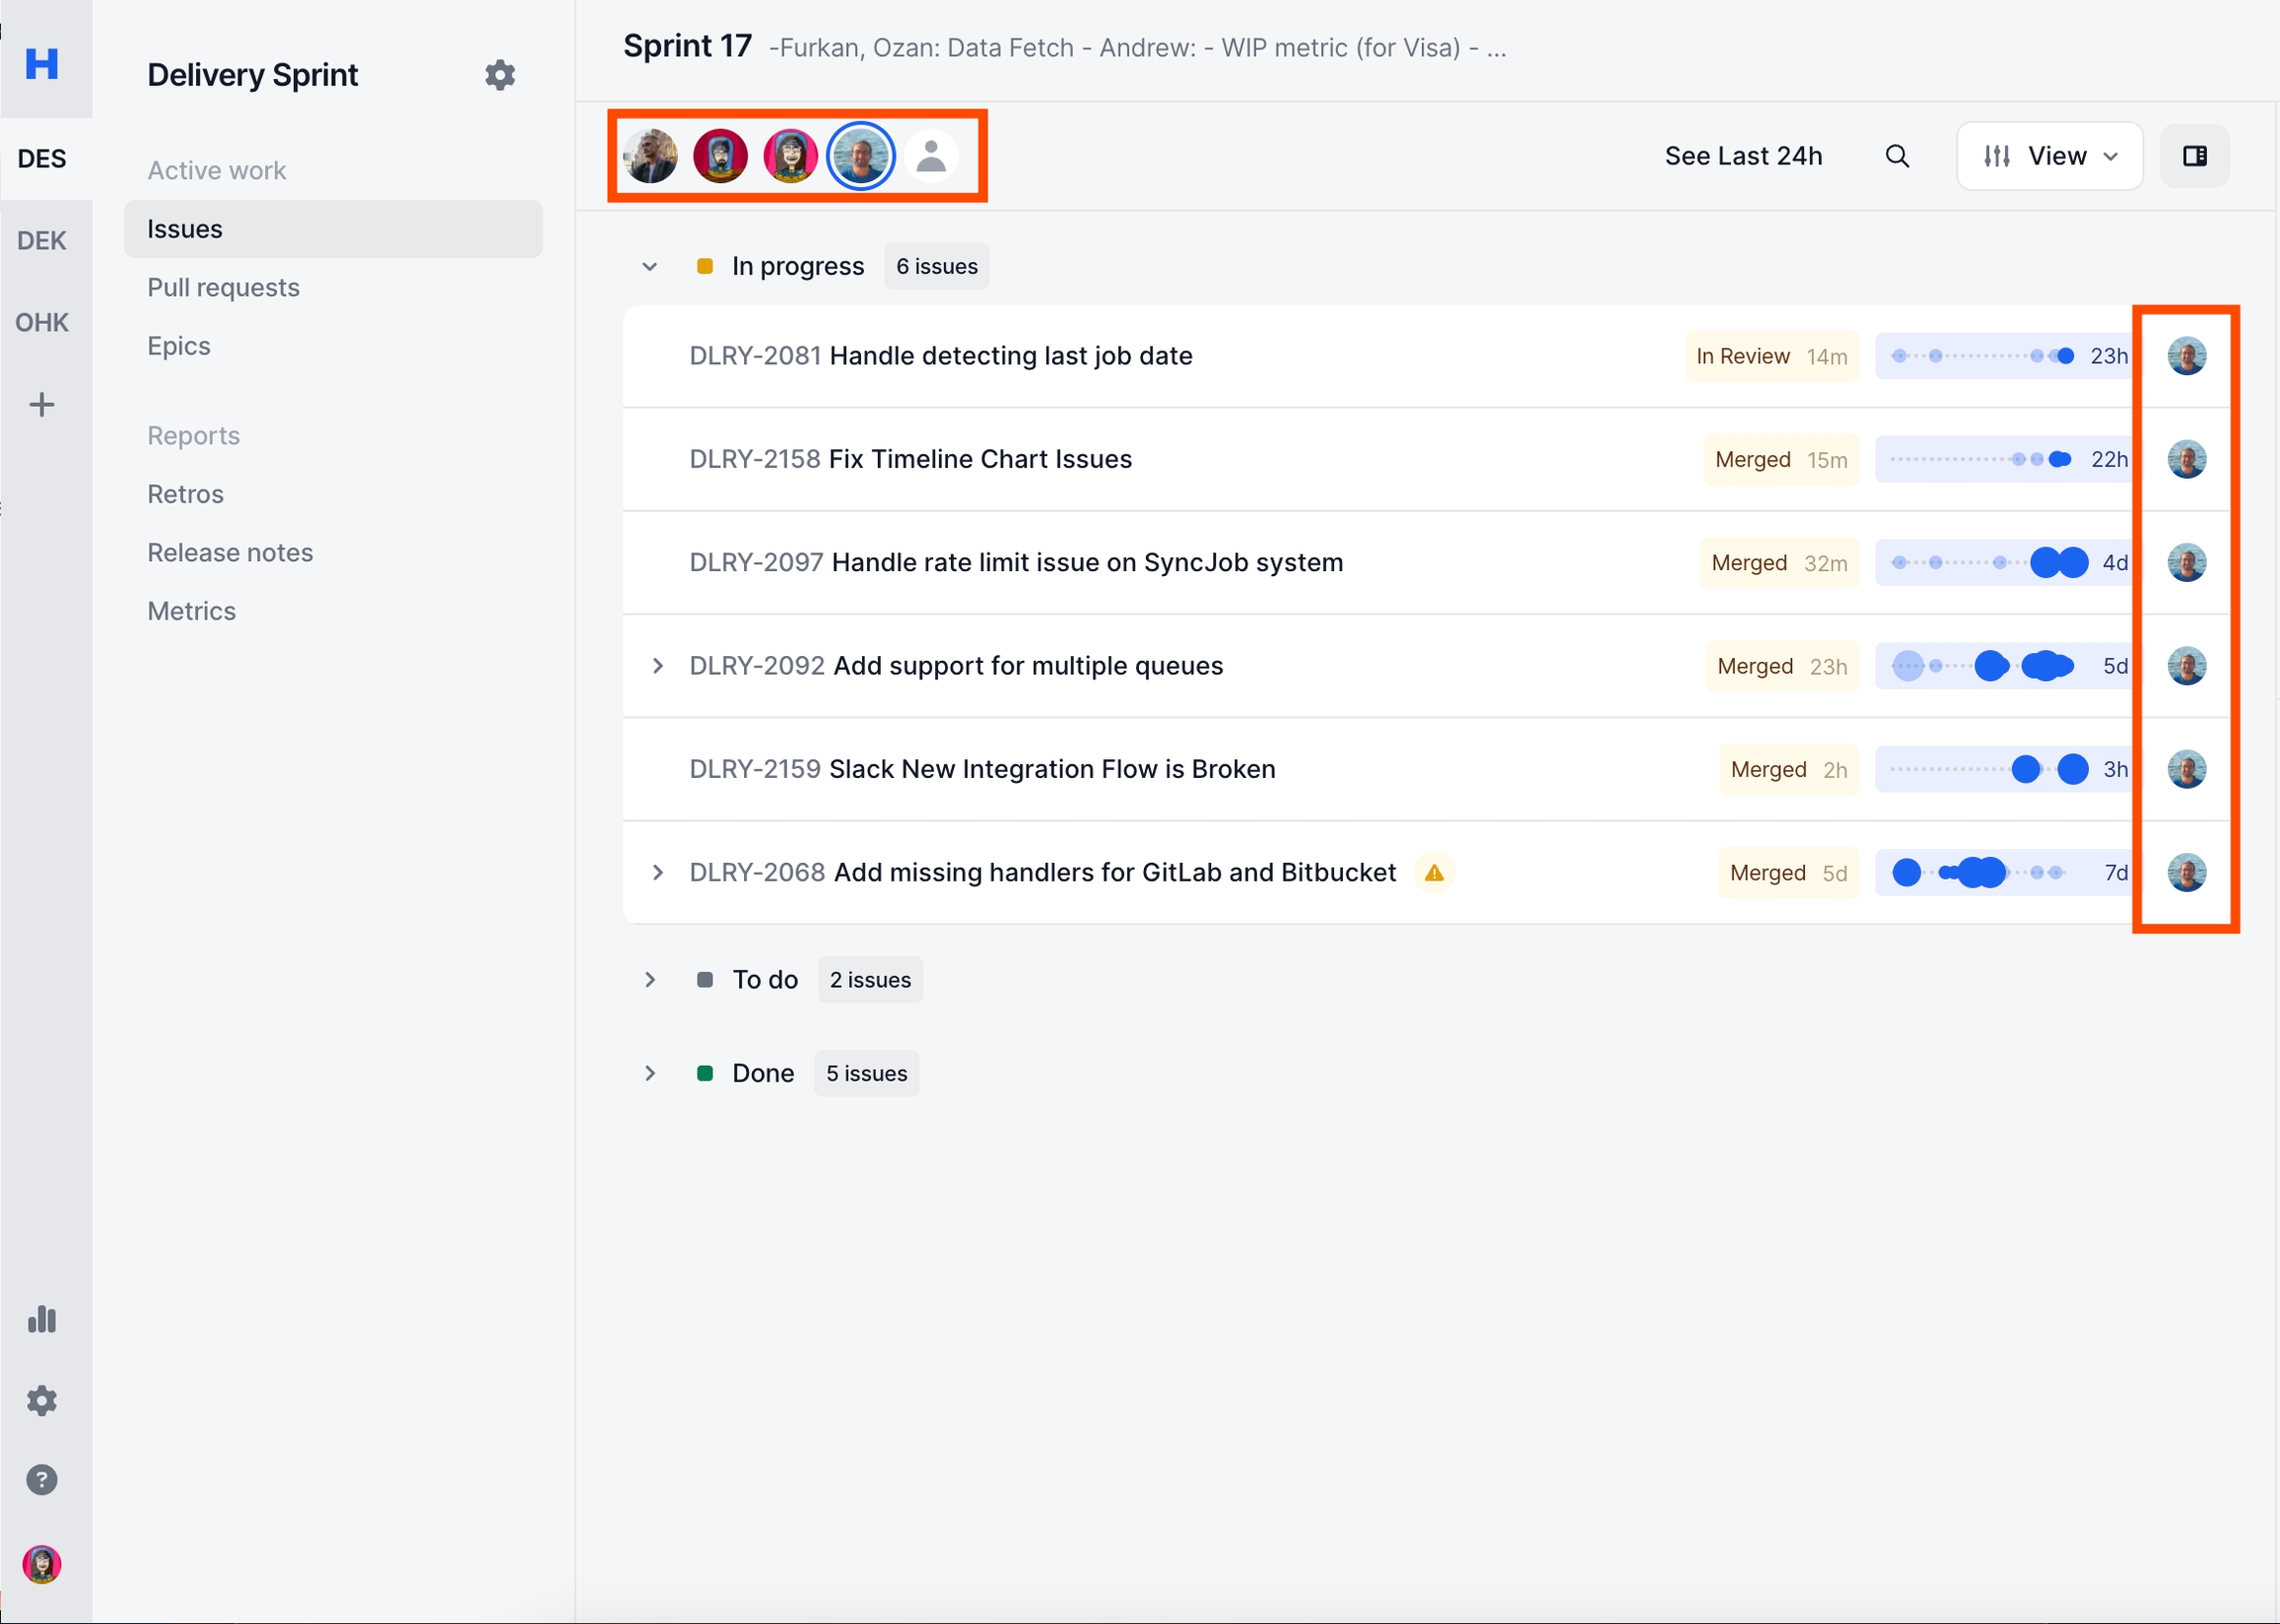
Task: Click the plus icon to add workspace
Action: click(x=41, y=405)
